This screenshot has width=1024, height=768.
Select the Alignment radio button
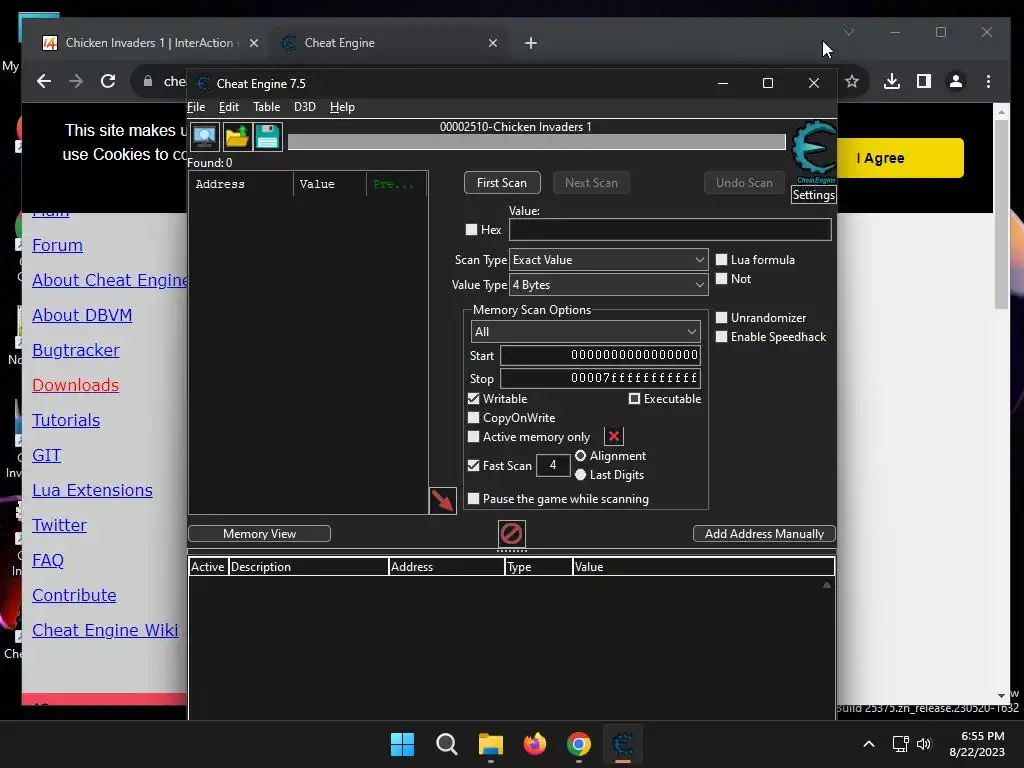(x=580, y=456)
